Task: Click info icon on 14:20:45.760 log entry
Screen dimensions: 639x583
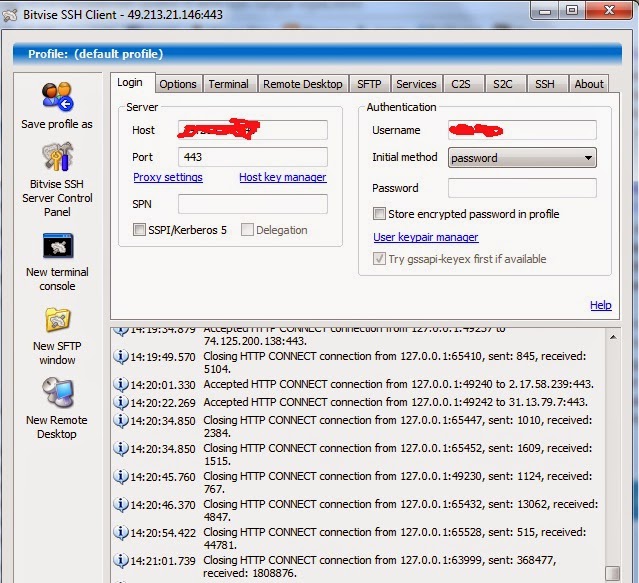Action: 121,476
